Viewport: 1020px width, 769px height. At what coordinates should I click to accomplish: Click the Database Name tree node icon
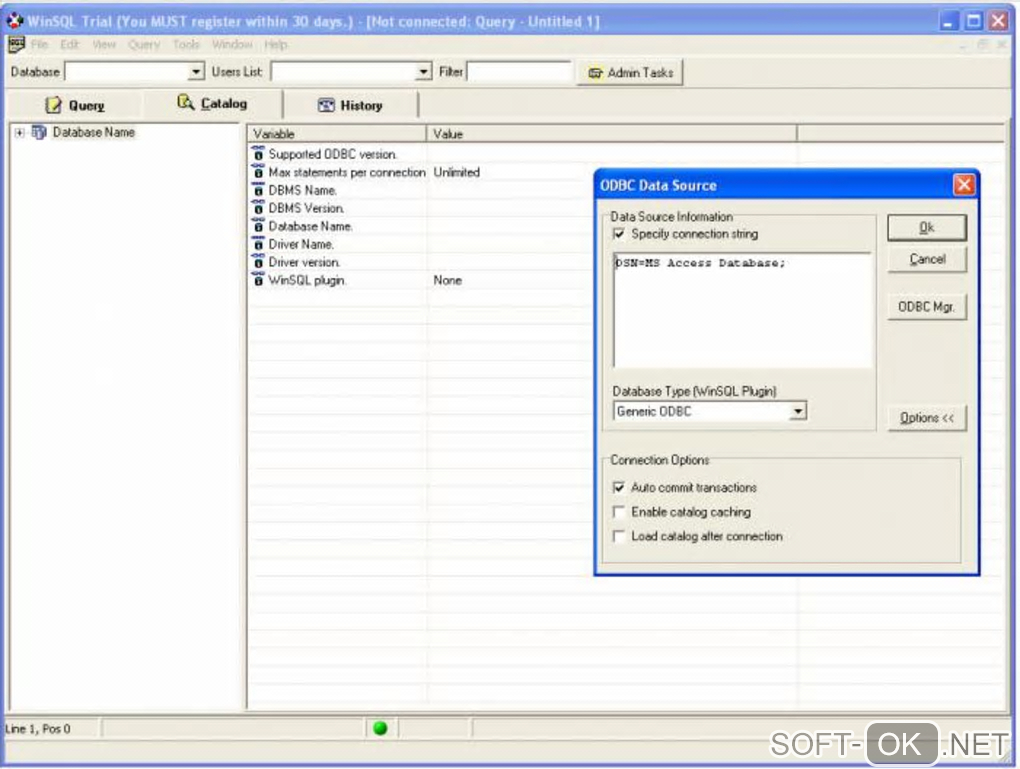point(39,133)
